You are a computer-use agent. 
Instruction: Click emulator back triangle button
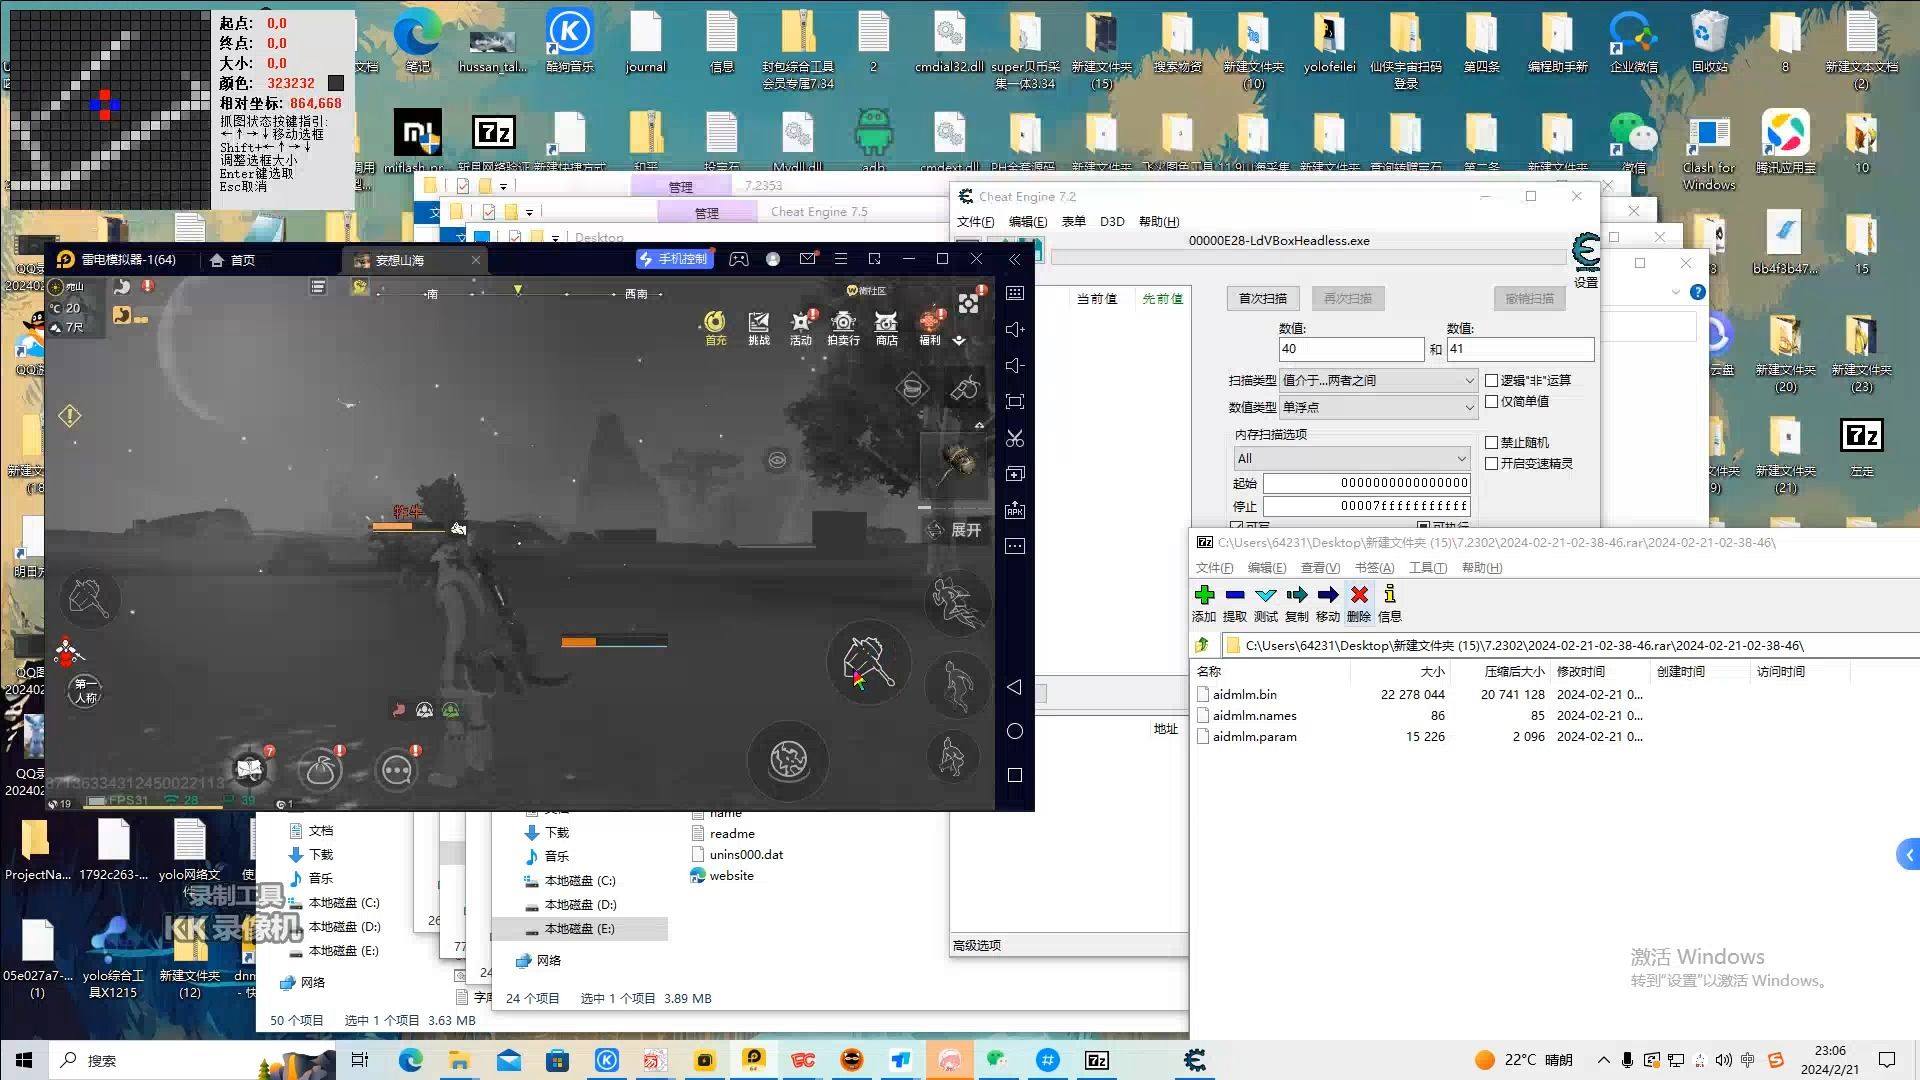(1015, 687)
